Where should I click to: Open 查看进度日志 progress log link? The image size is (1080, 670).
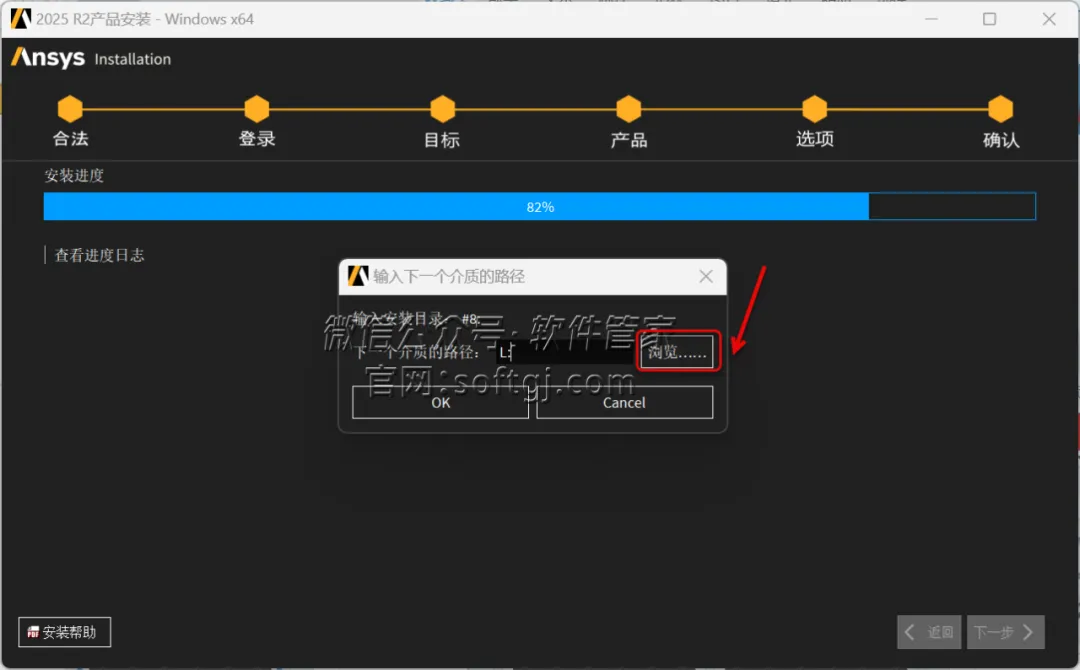point(99,255)
